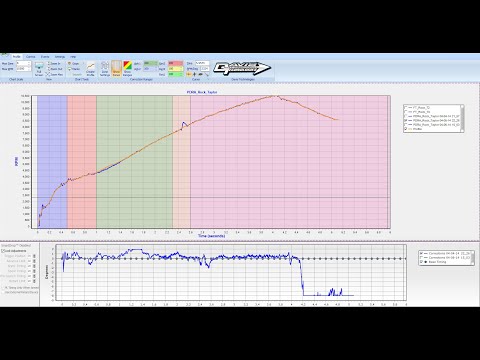Toggle the fifth run checkbox in RPM legend
The image size is (480, 360).
[x=406, y=124]
